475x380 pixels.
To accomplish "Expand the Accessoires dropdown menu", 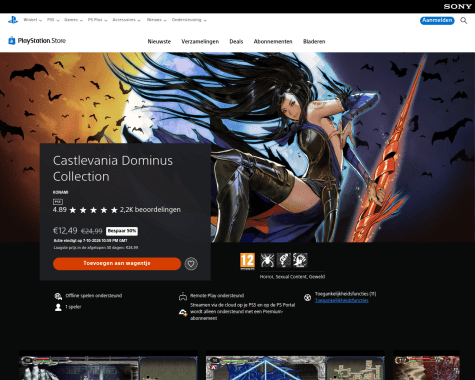I will 126,20.
